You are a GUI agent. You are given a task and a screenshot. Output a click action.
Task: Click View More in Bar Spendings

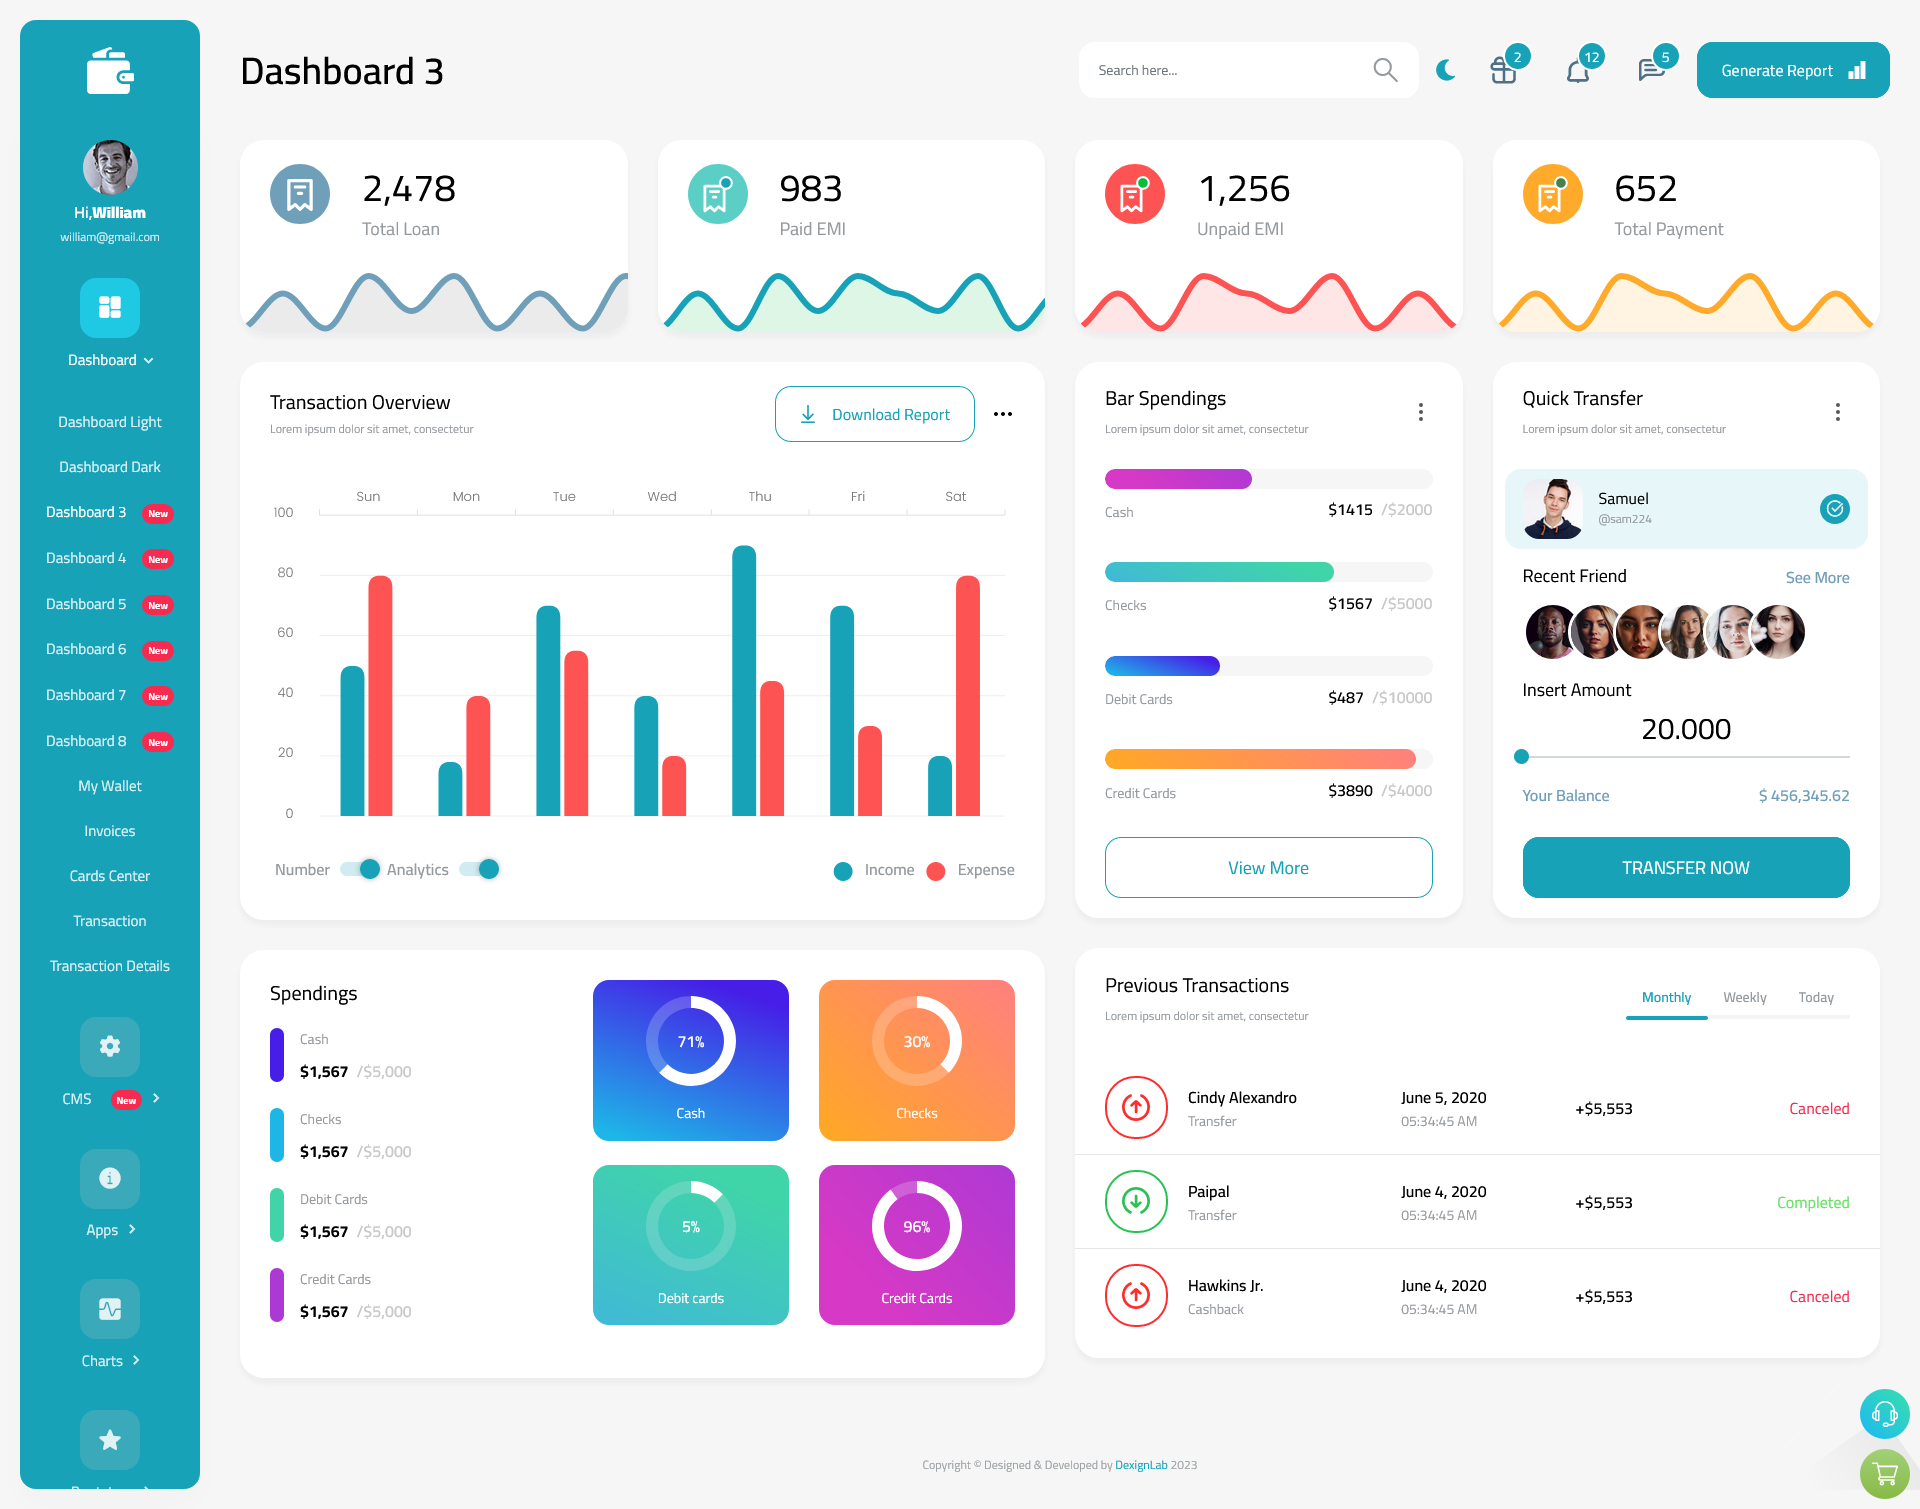[1267, 867]
